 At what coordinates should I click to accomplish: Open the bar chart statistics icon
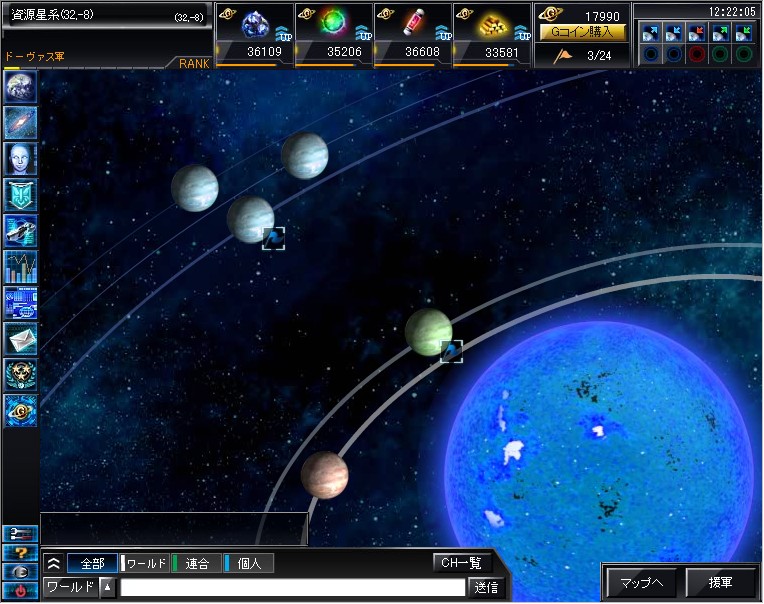20,267
